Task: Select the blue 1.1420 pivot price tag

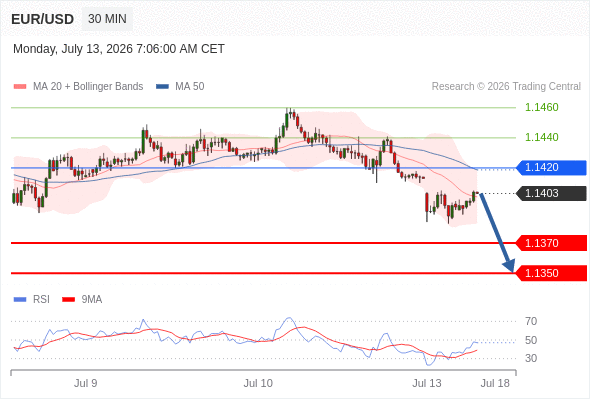Action: [x=551, y=167]
